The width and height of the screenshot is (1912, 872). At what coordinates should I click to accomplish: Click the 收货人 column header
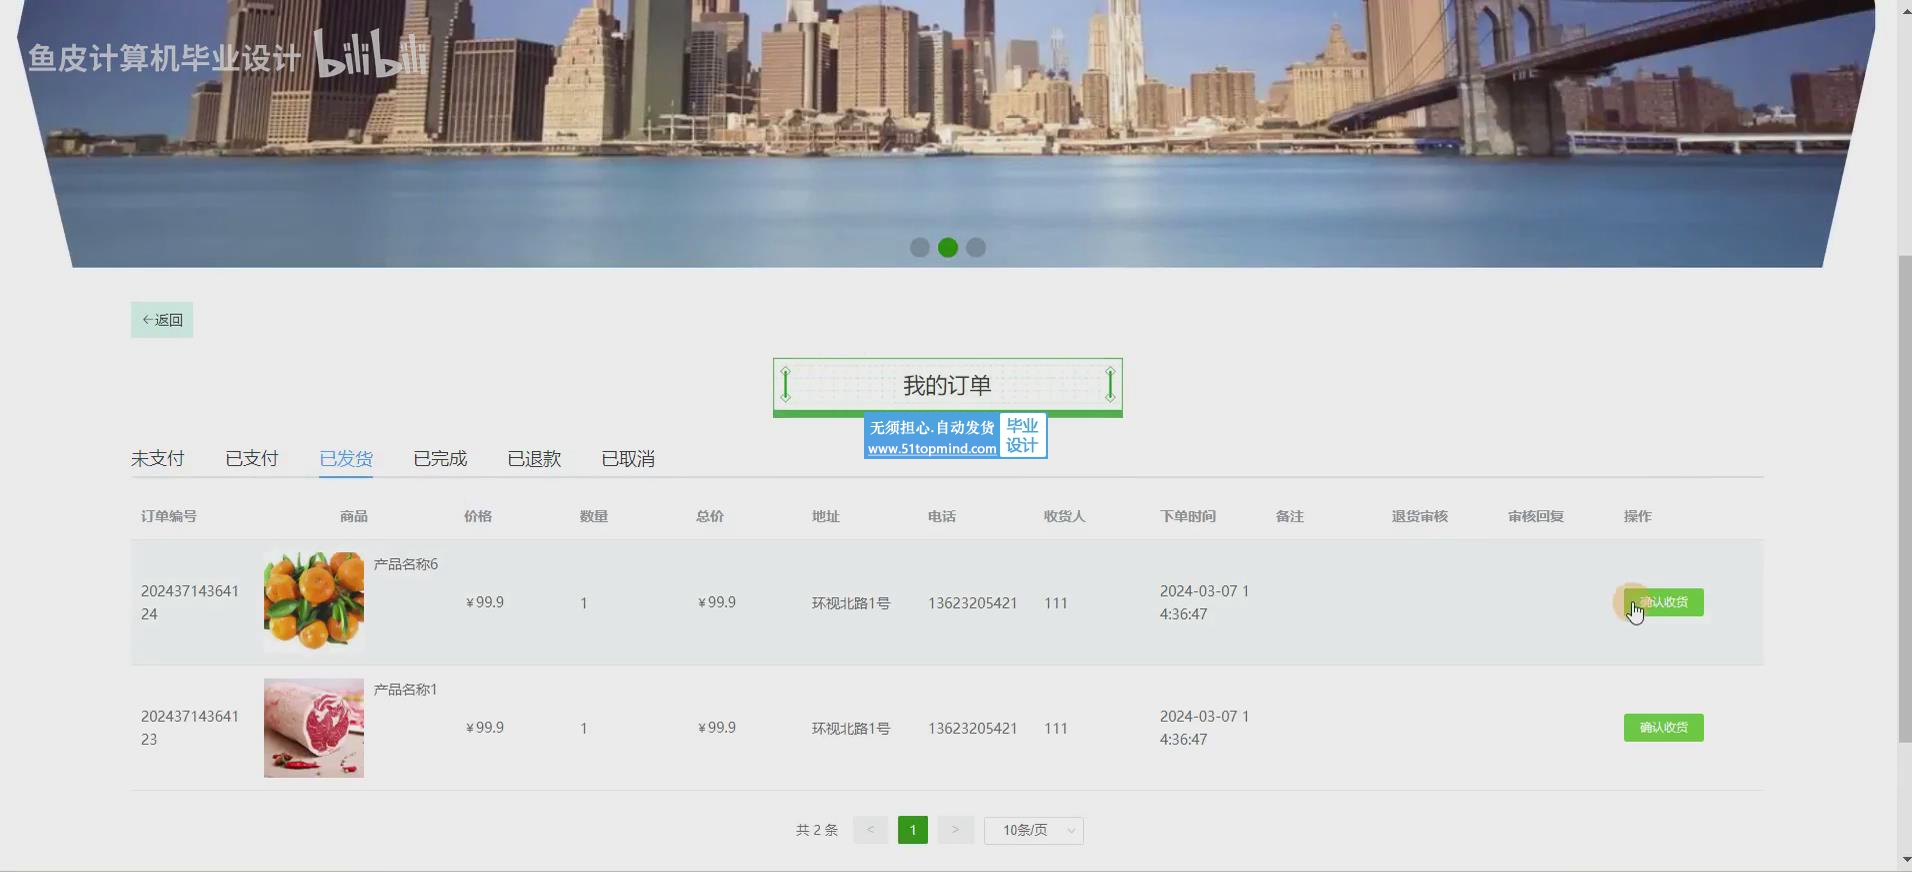click(1065, 516)
